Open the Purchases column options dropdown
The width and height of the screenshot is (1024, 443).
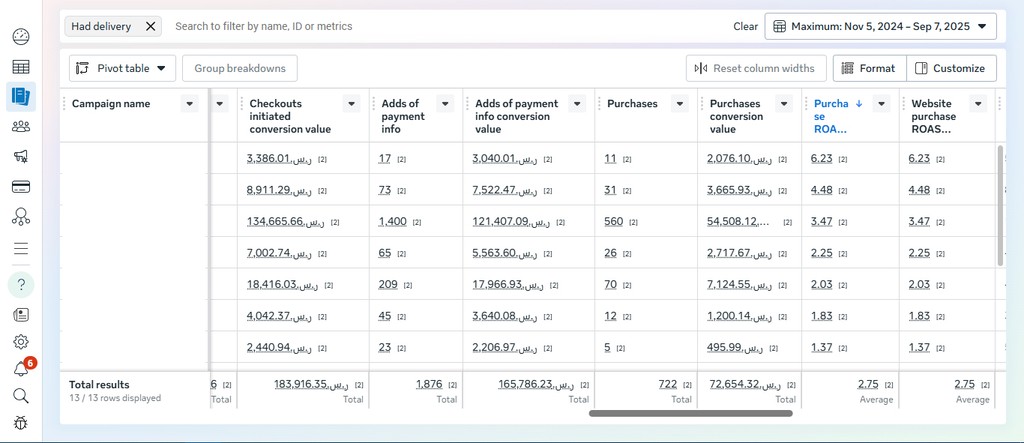[679, 104]
